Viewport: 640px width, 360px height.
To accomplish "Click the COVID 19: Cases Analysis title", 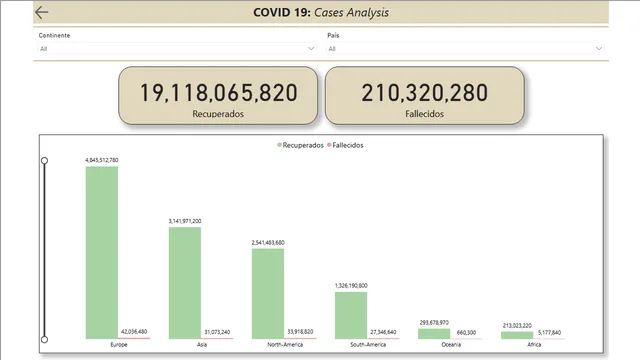I will coord(321,12).
